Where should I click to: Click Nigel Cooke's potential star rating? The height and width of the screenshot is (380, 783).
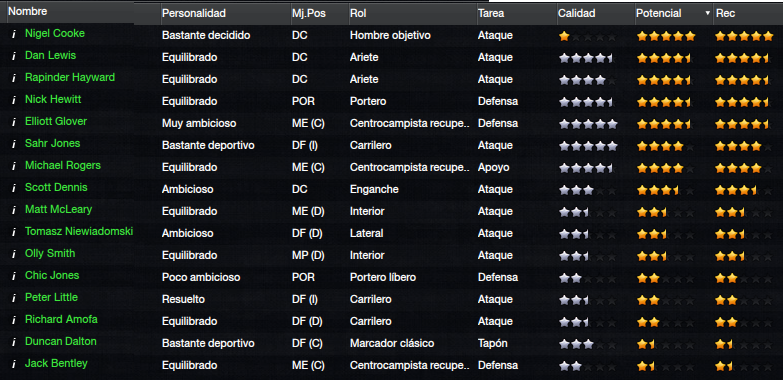(x=666, y=36)
